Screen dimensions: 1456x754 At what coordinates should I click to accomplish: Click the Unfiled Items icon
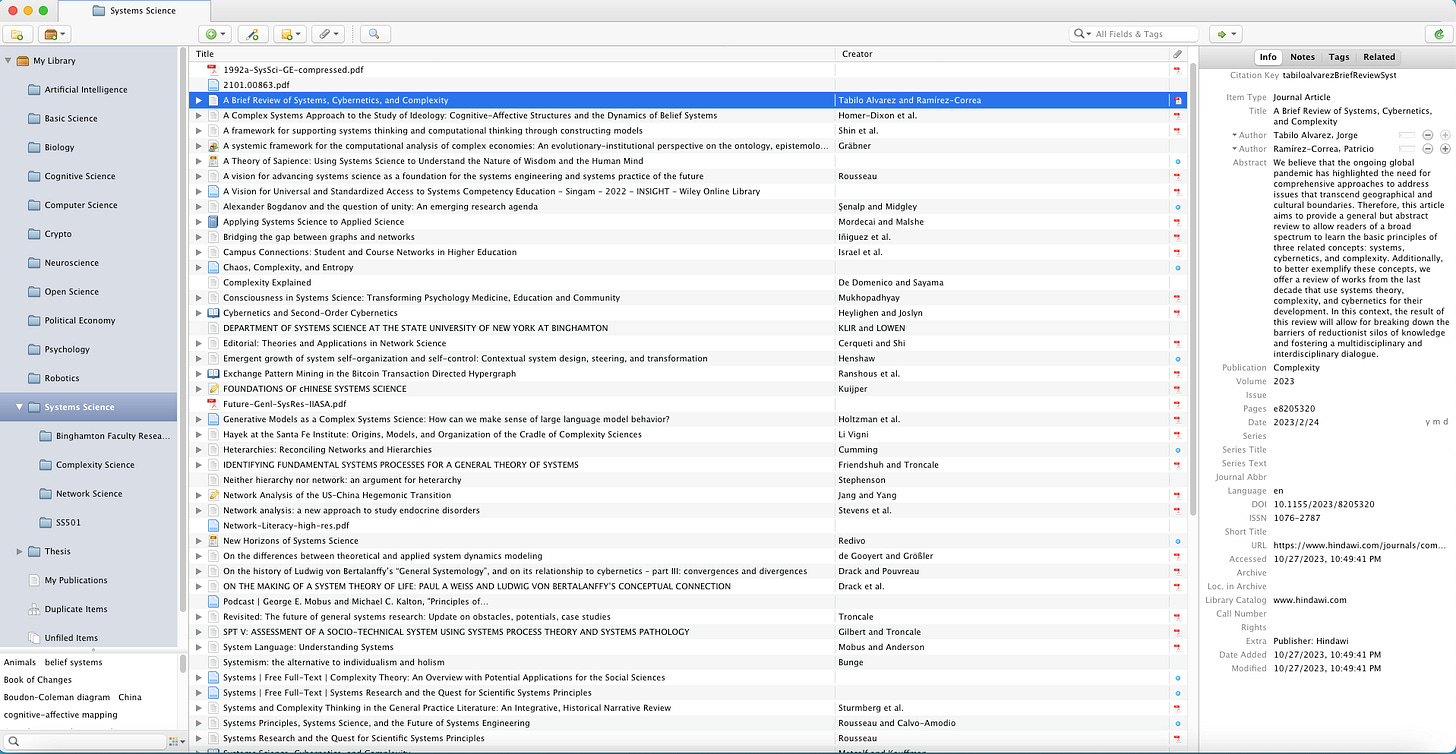pos(35,638)
